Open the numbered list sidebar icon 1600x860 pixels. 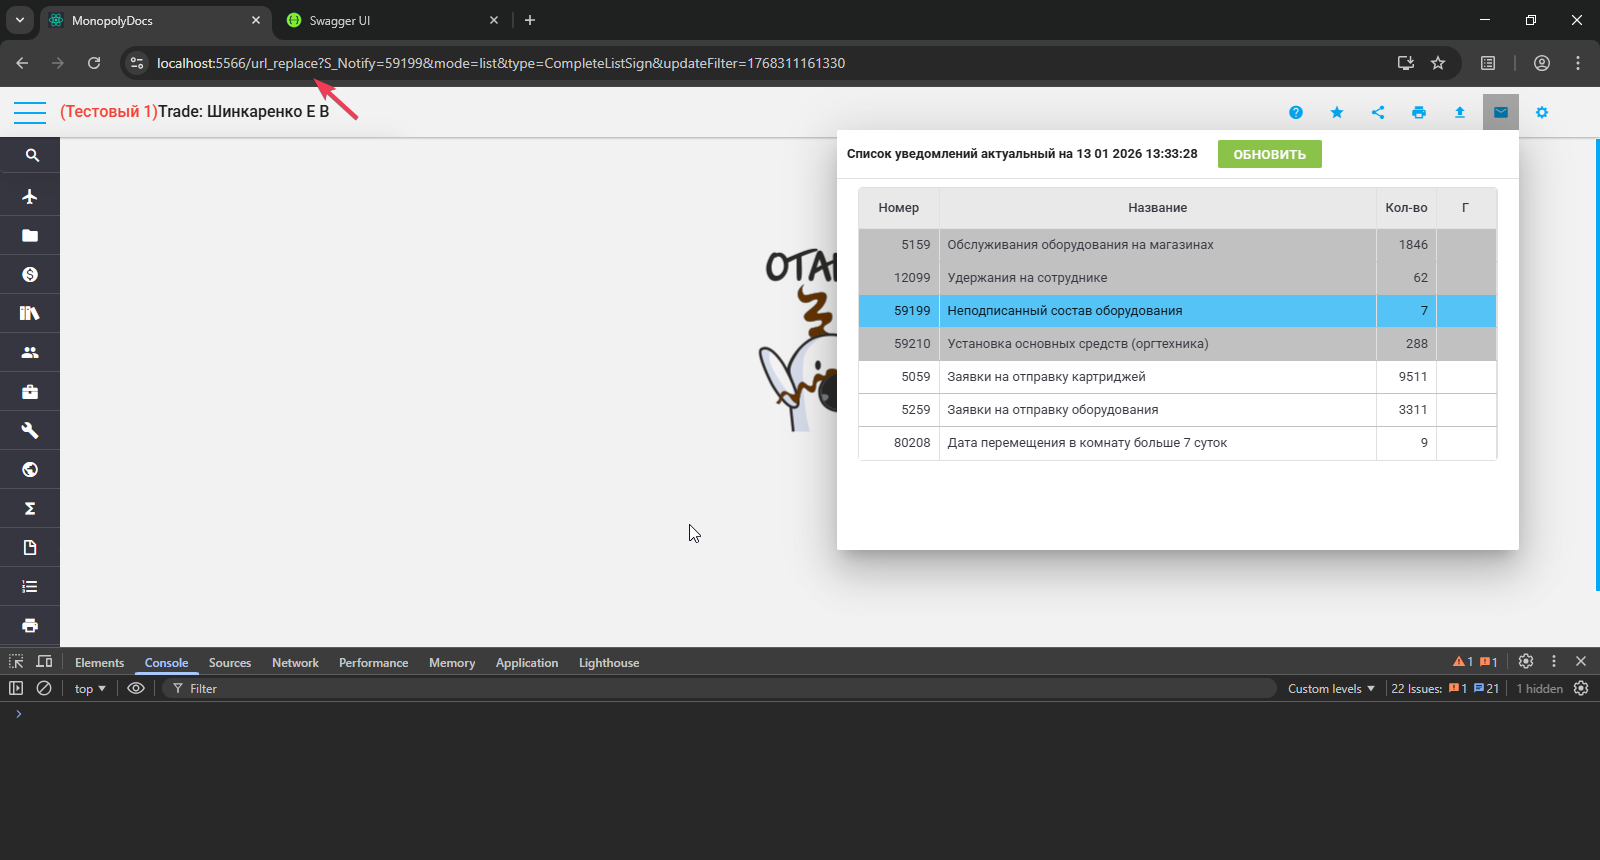click(30, 586)
